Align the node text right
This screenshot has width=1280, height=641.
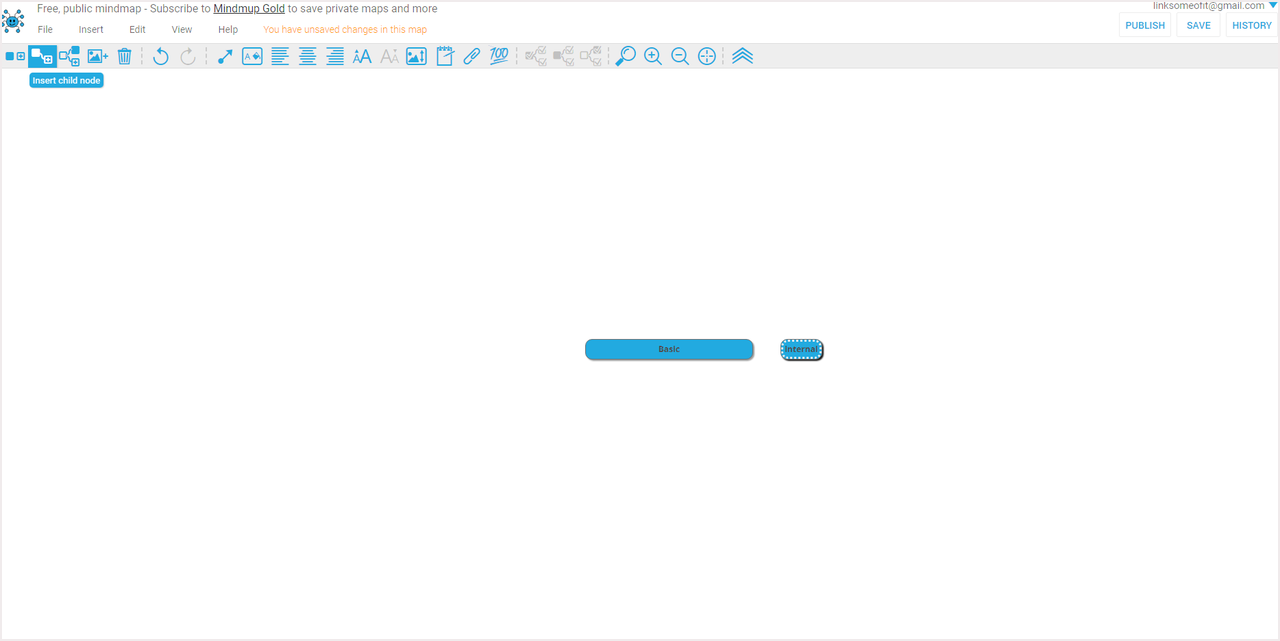(x=335, y=56)
